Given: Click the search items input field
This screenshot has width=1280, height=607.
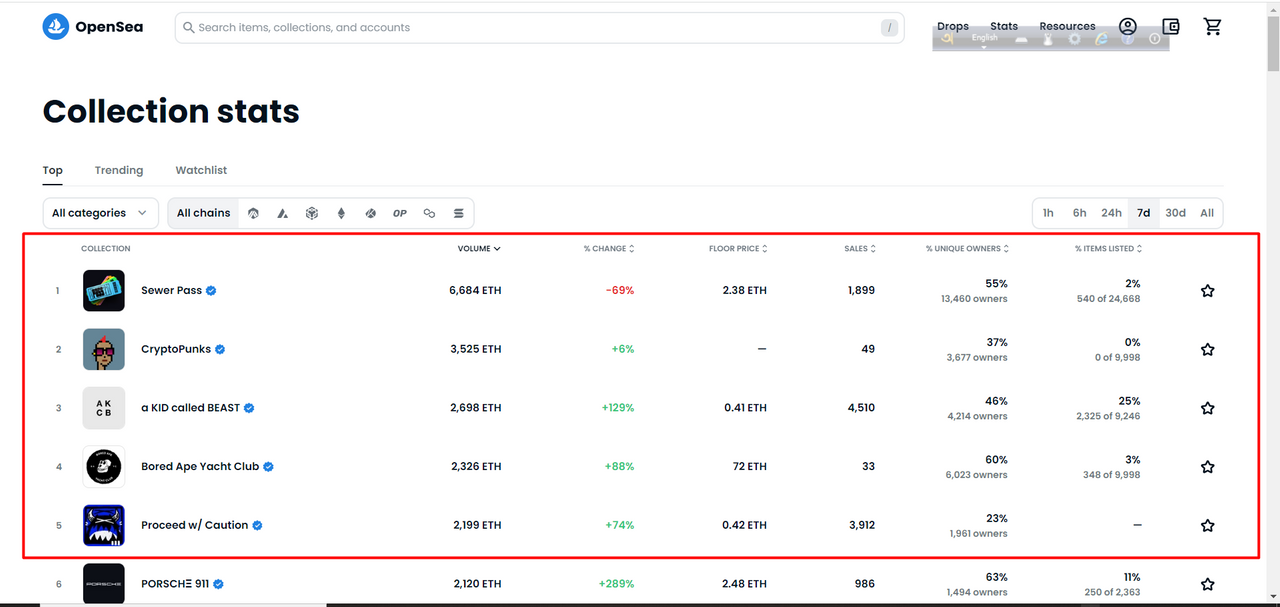Looking at the screenshot, I should 539,28.
